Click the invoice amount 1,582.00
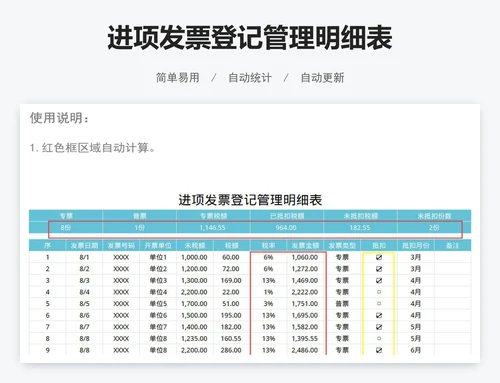Screen dimensions: 500x383 point(305,327)
